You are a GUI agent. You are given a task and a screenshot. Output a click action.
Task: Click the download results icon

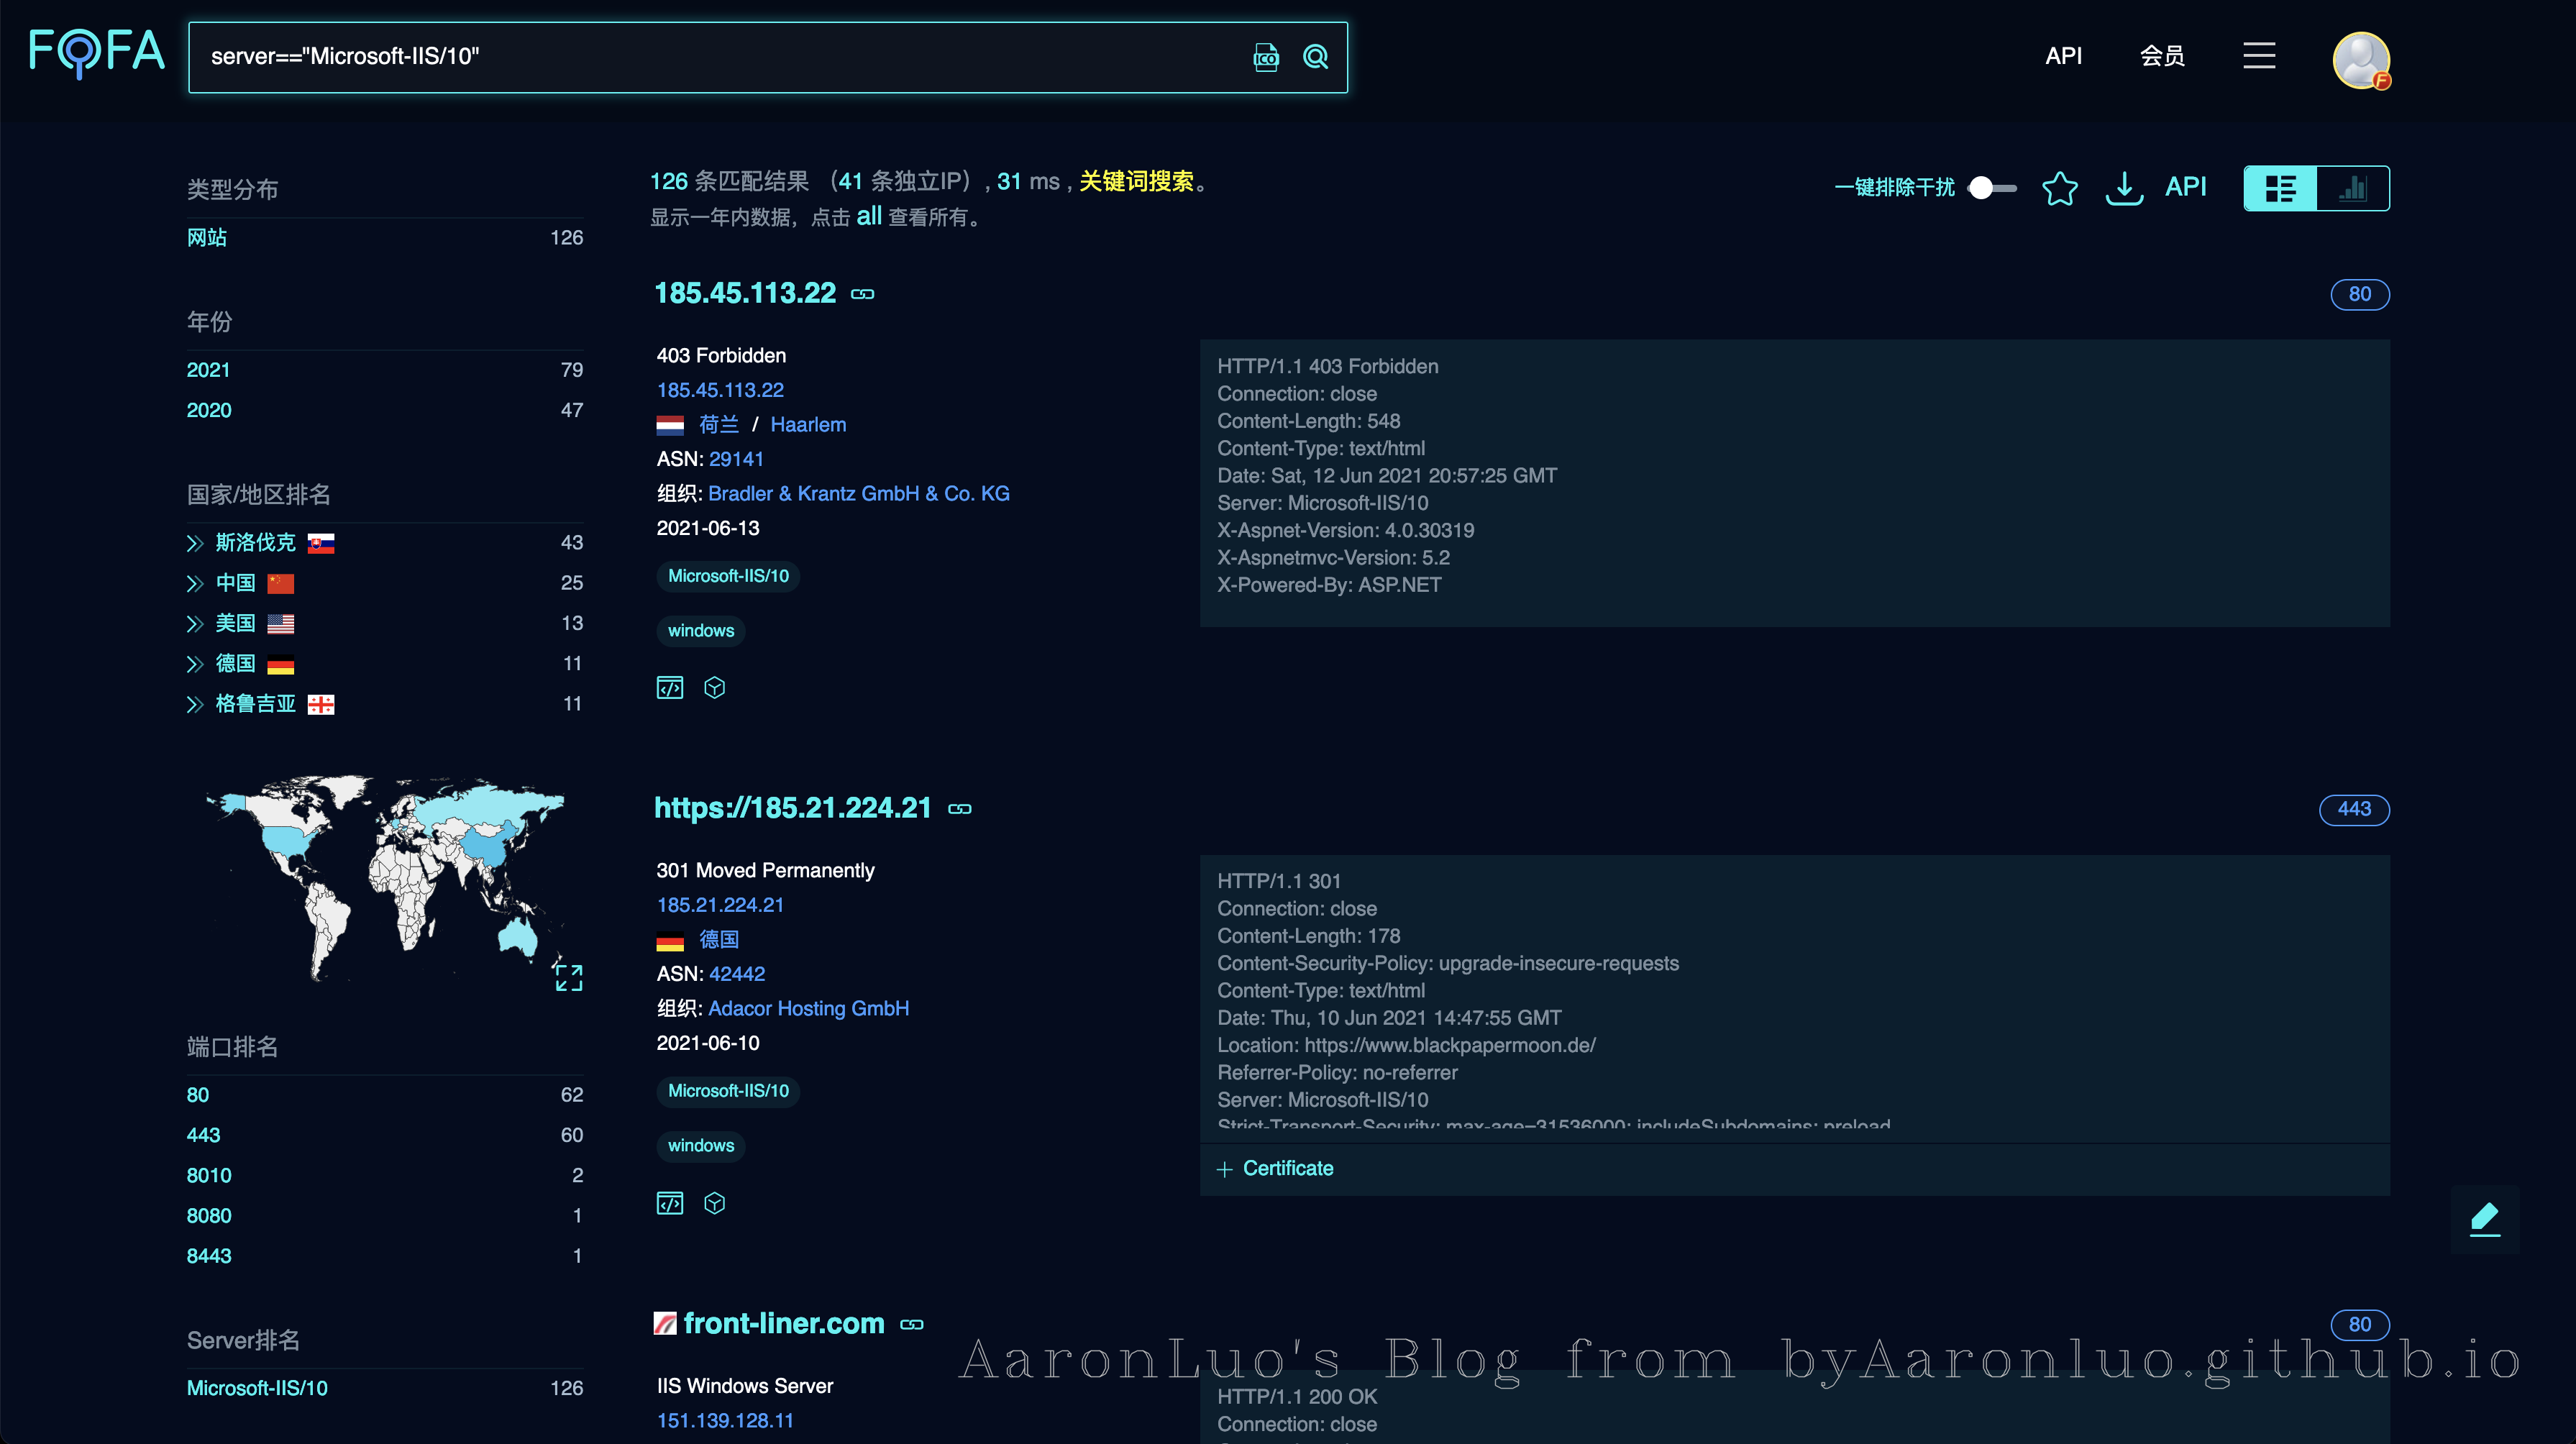[2124, 188]
